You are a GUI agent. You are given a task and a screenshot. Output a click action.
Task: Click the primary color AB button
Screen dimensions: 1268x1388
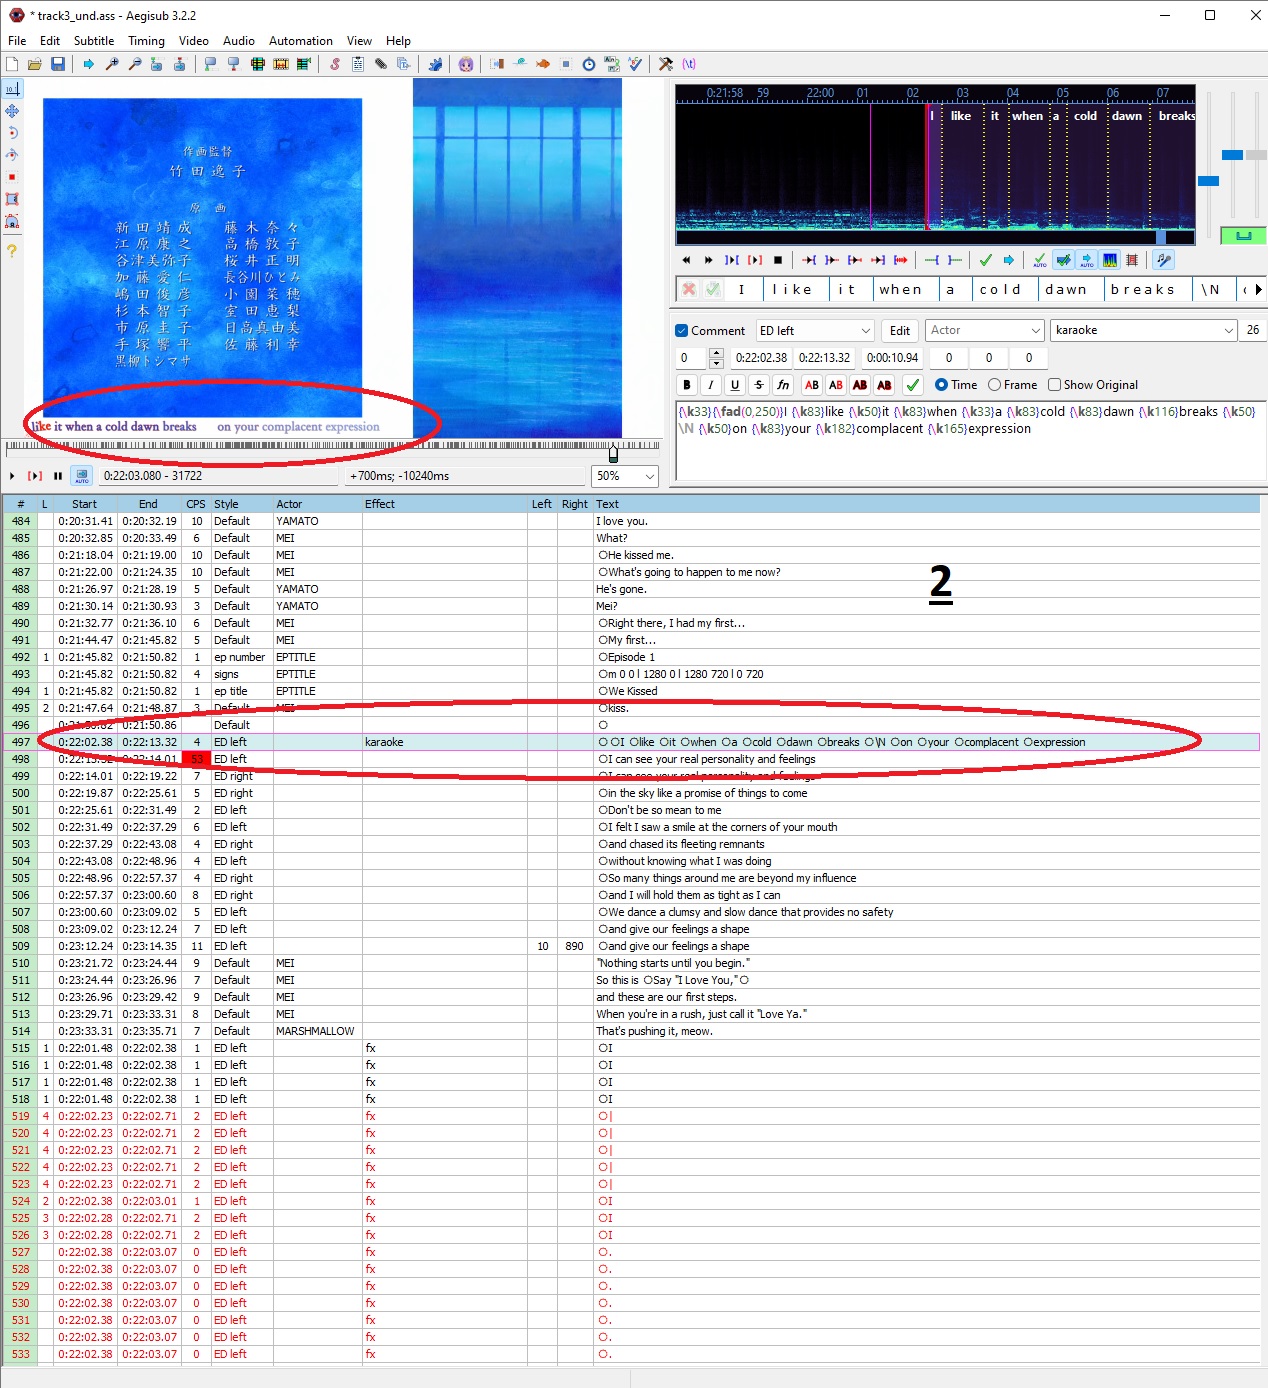pos(812,385)
